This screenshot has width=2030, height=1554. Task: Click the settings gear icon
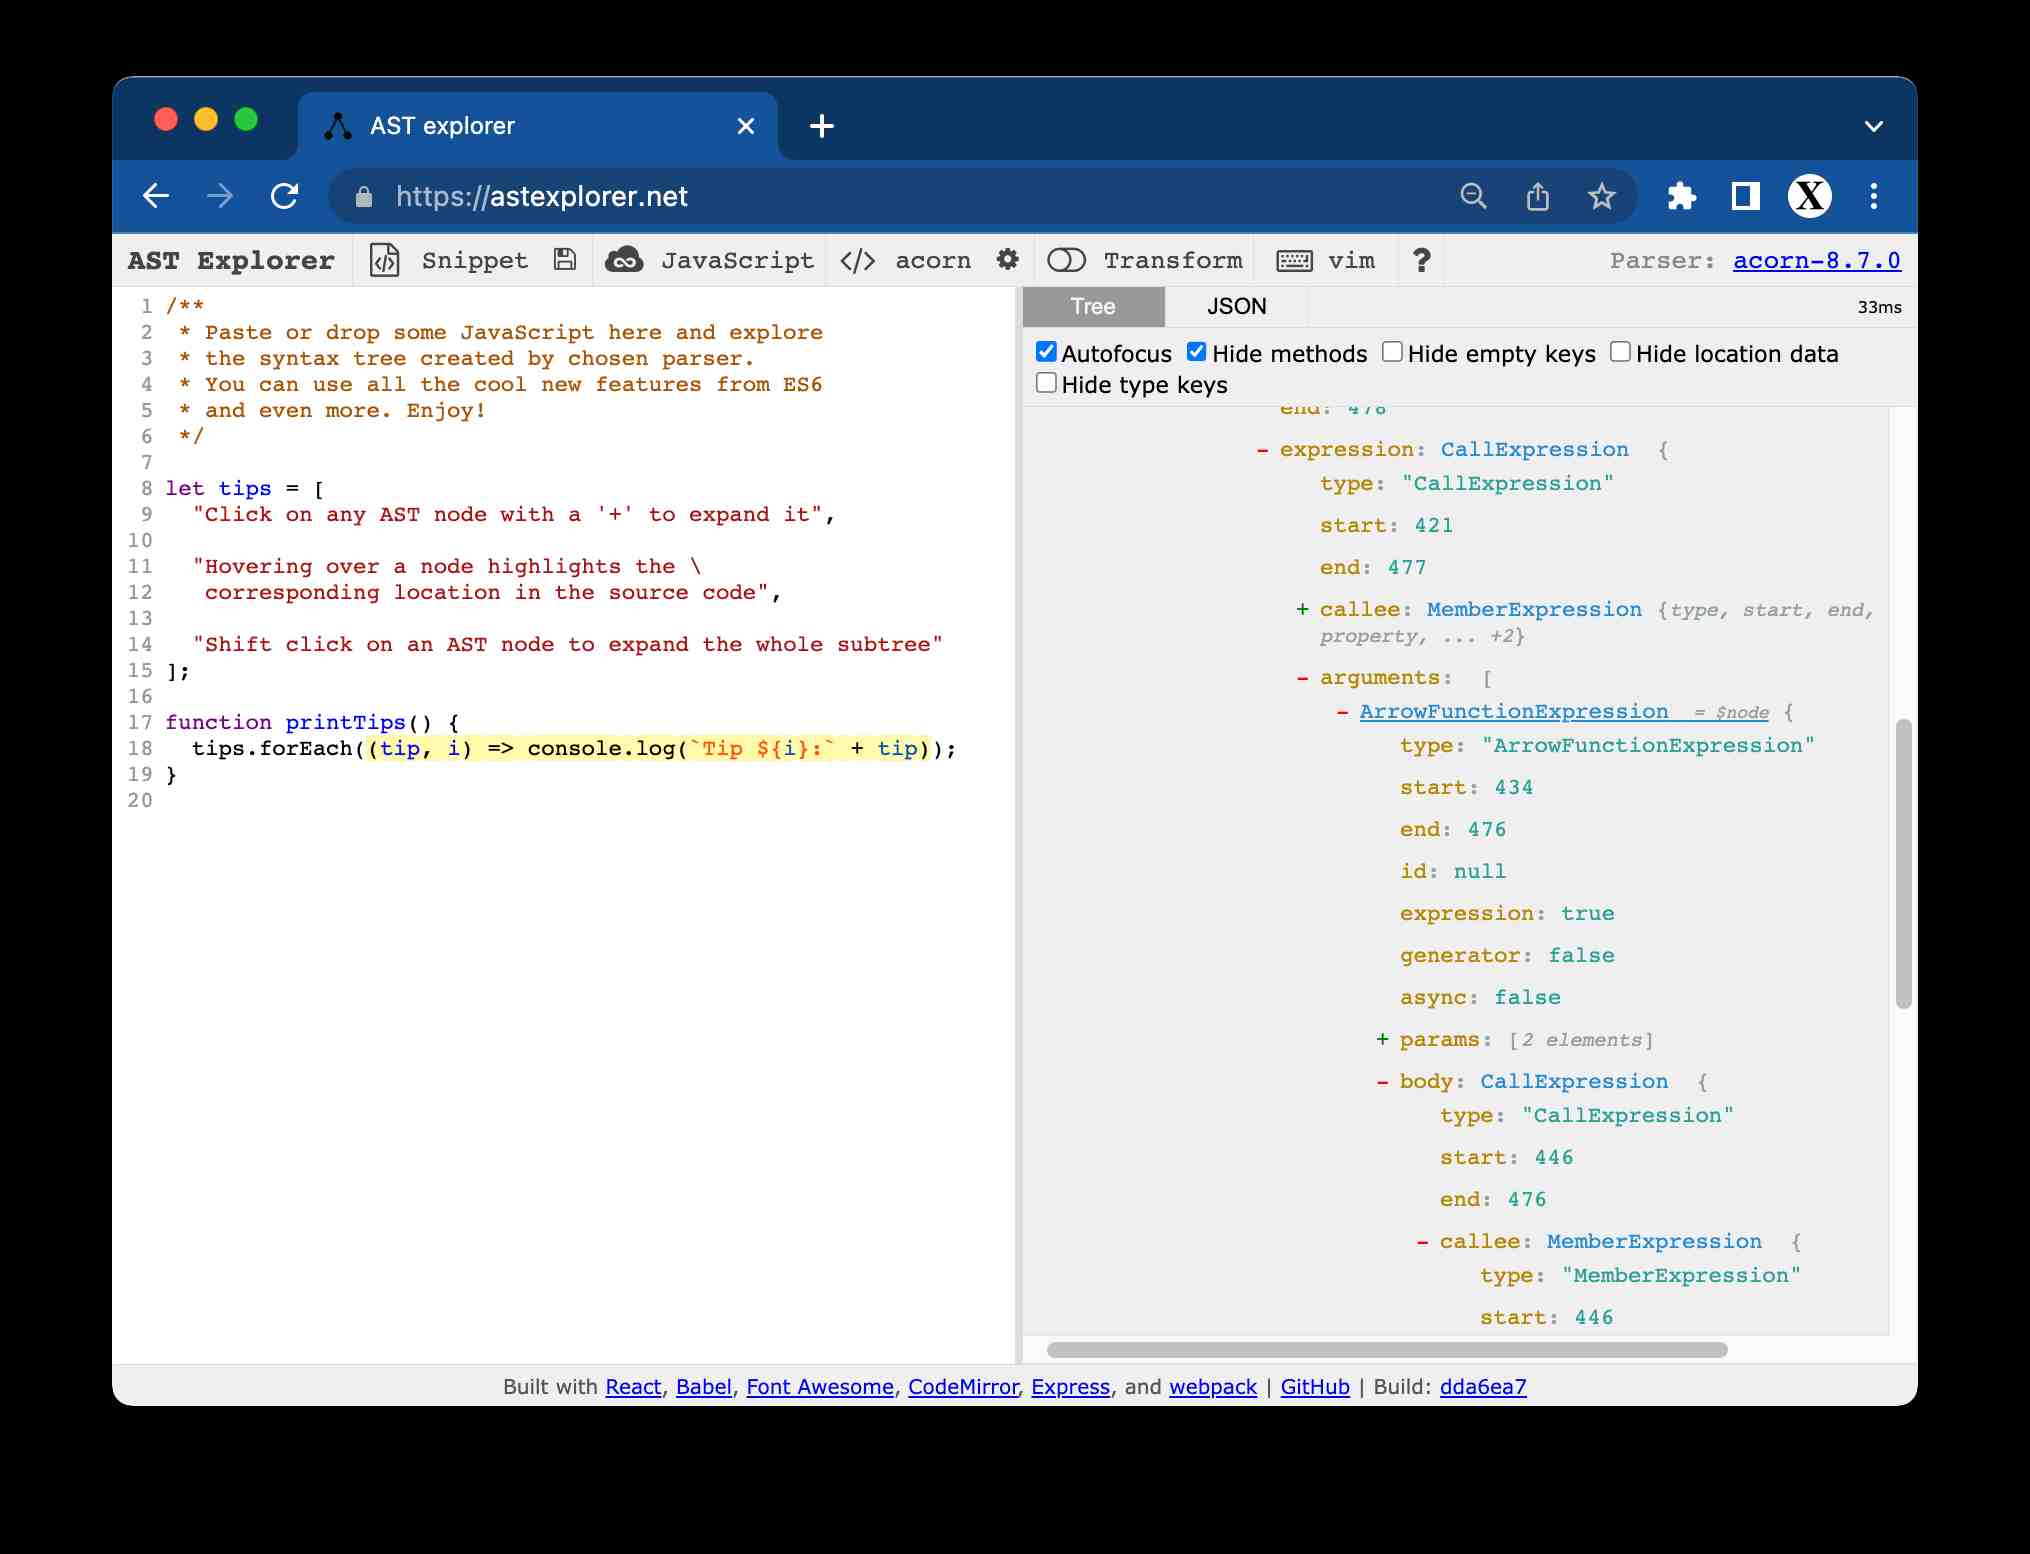pyautogui.click(x=1008, y=260)
